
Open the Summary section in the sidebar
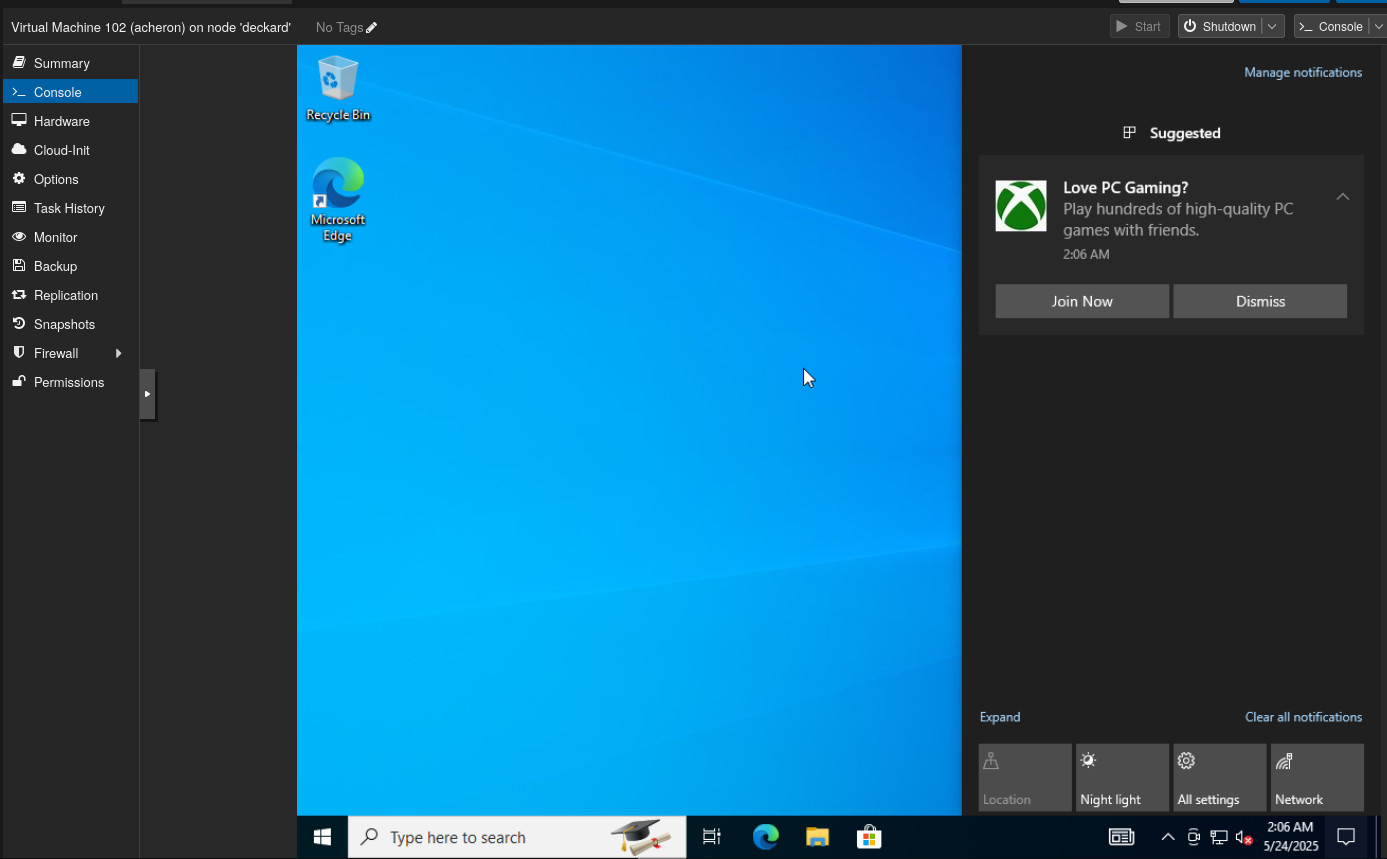pos(70,63)
